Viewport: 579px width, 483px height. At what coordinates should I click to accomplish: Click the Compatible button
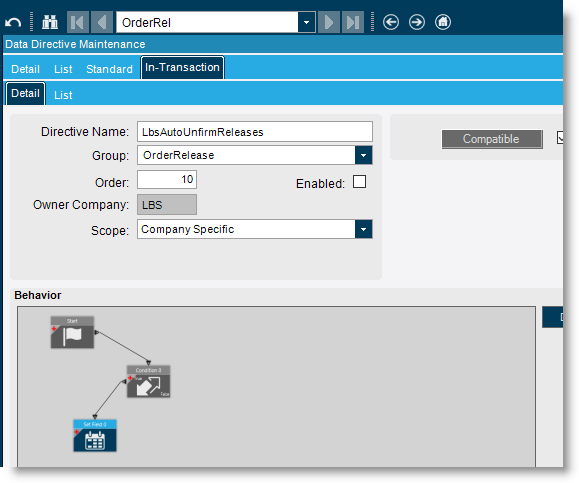click(x=492, y=139)
